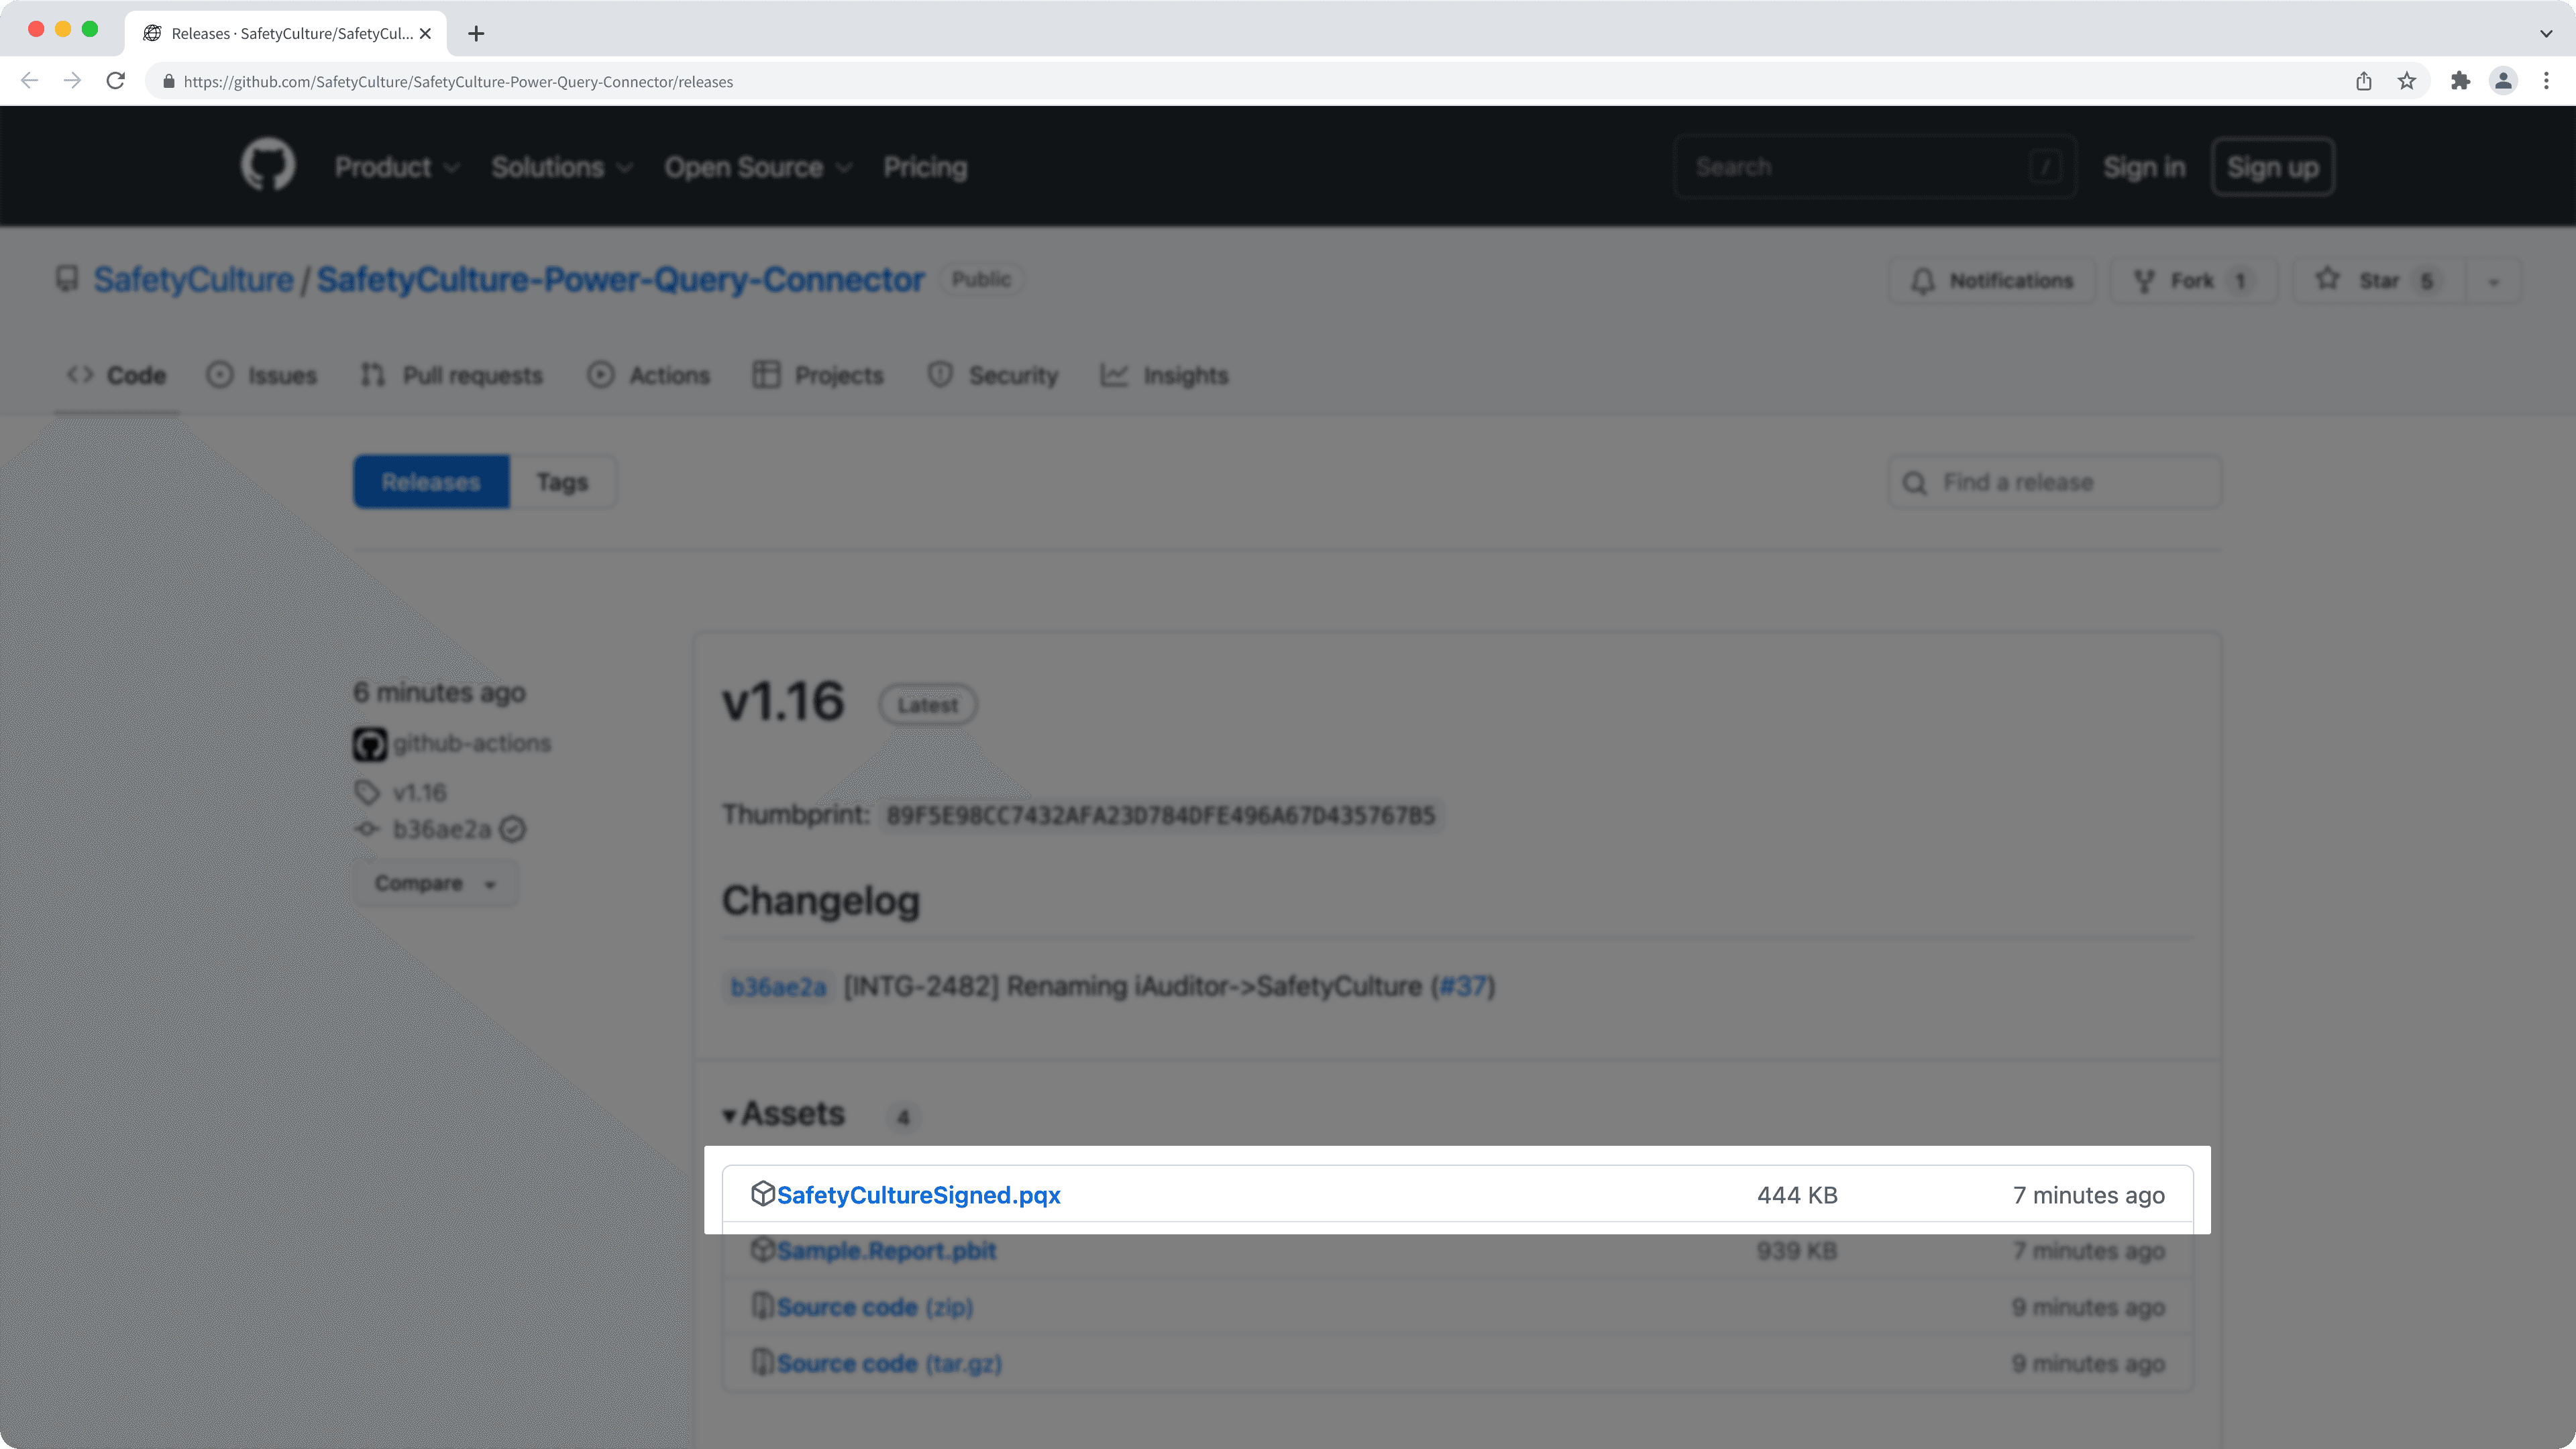Expand the Compare dropdown
2576x1449 pixels.
[x=435, y=883]
